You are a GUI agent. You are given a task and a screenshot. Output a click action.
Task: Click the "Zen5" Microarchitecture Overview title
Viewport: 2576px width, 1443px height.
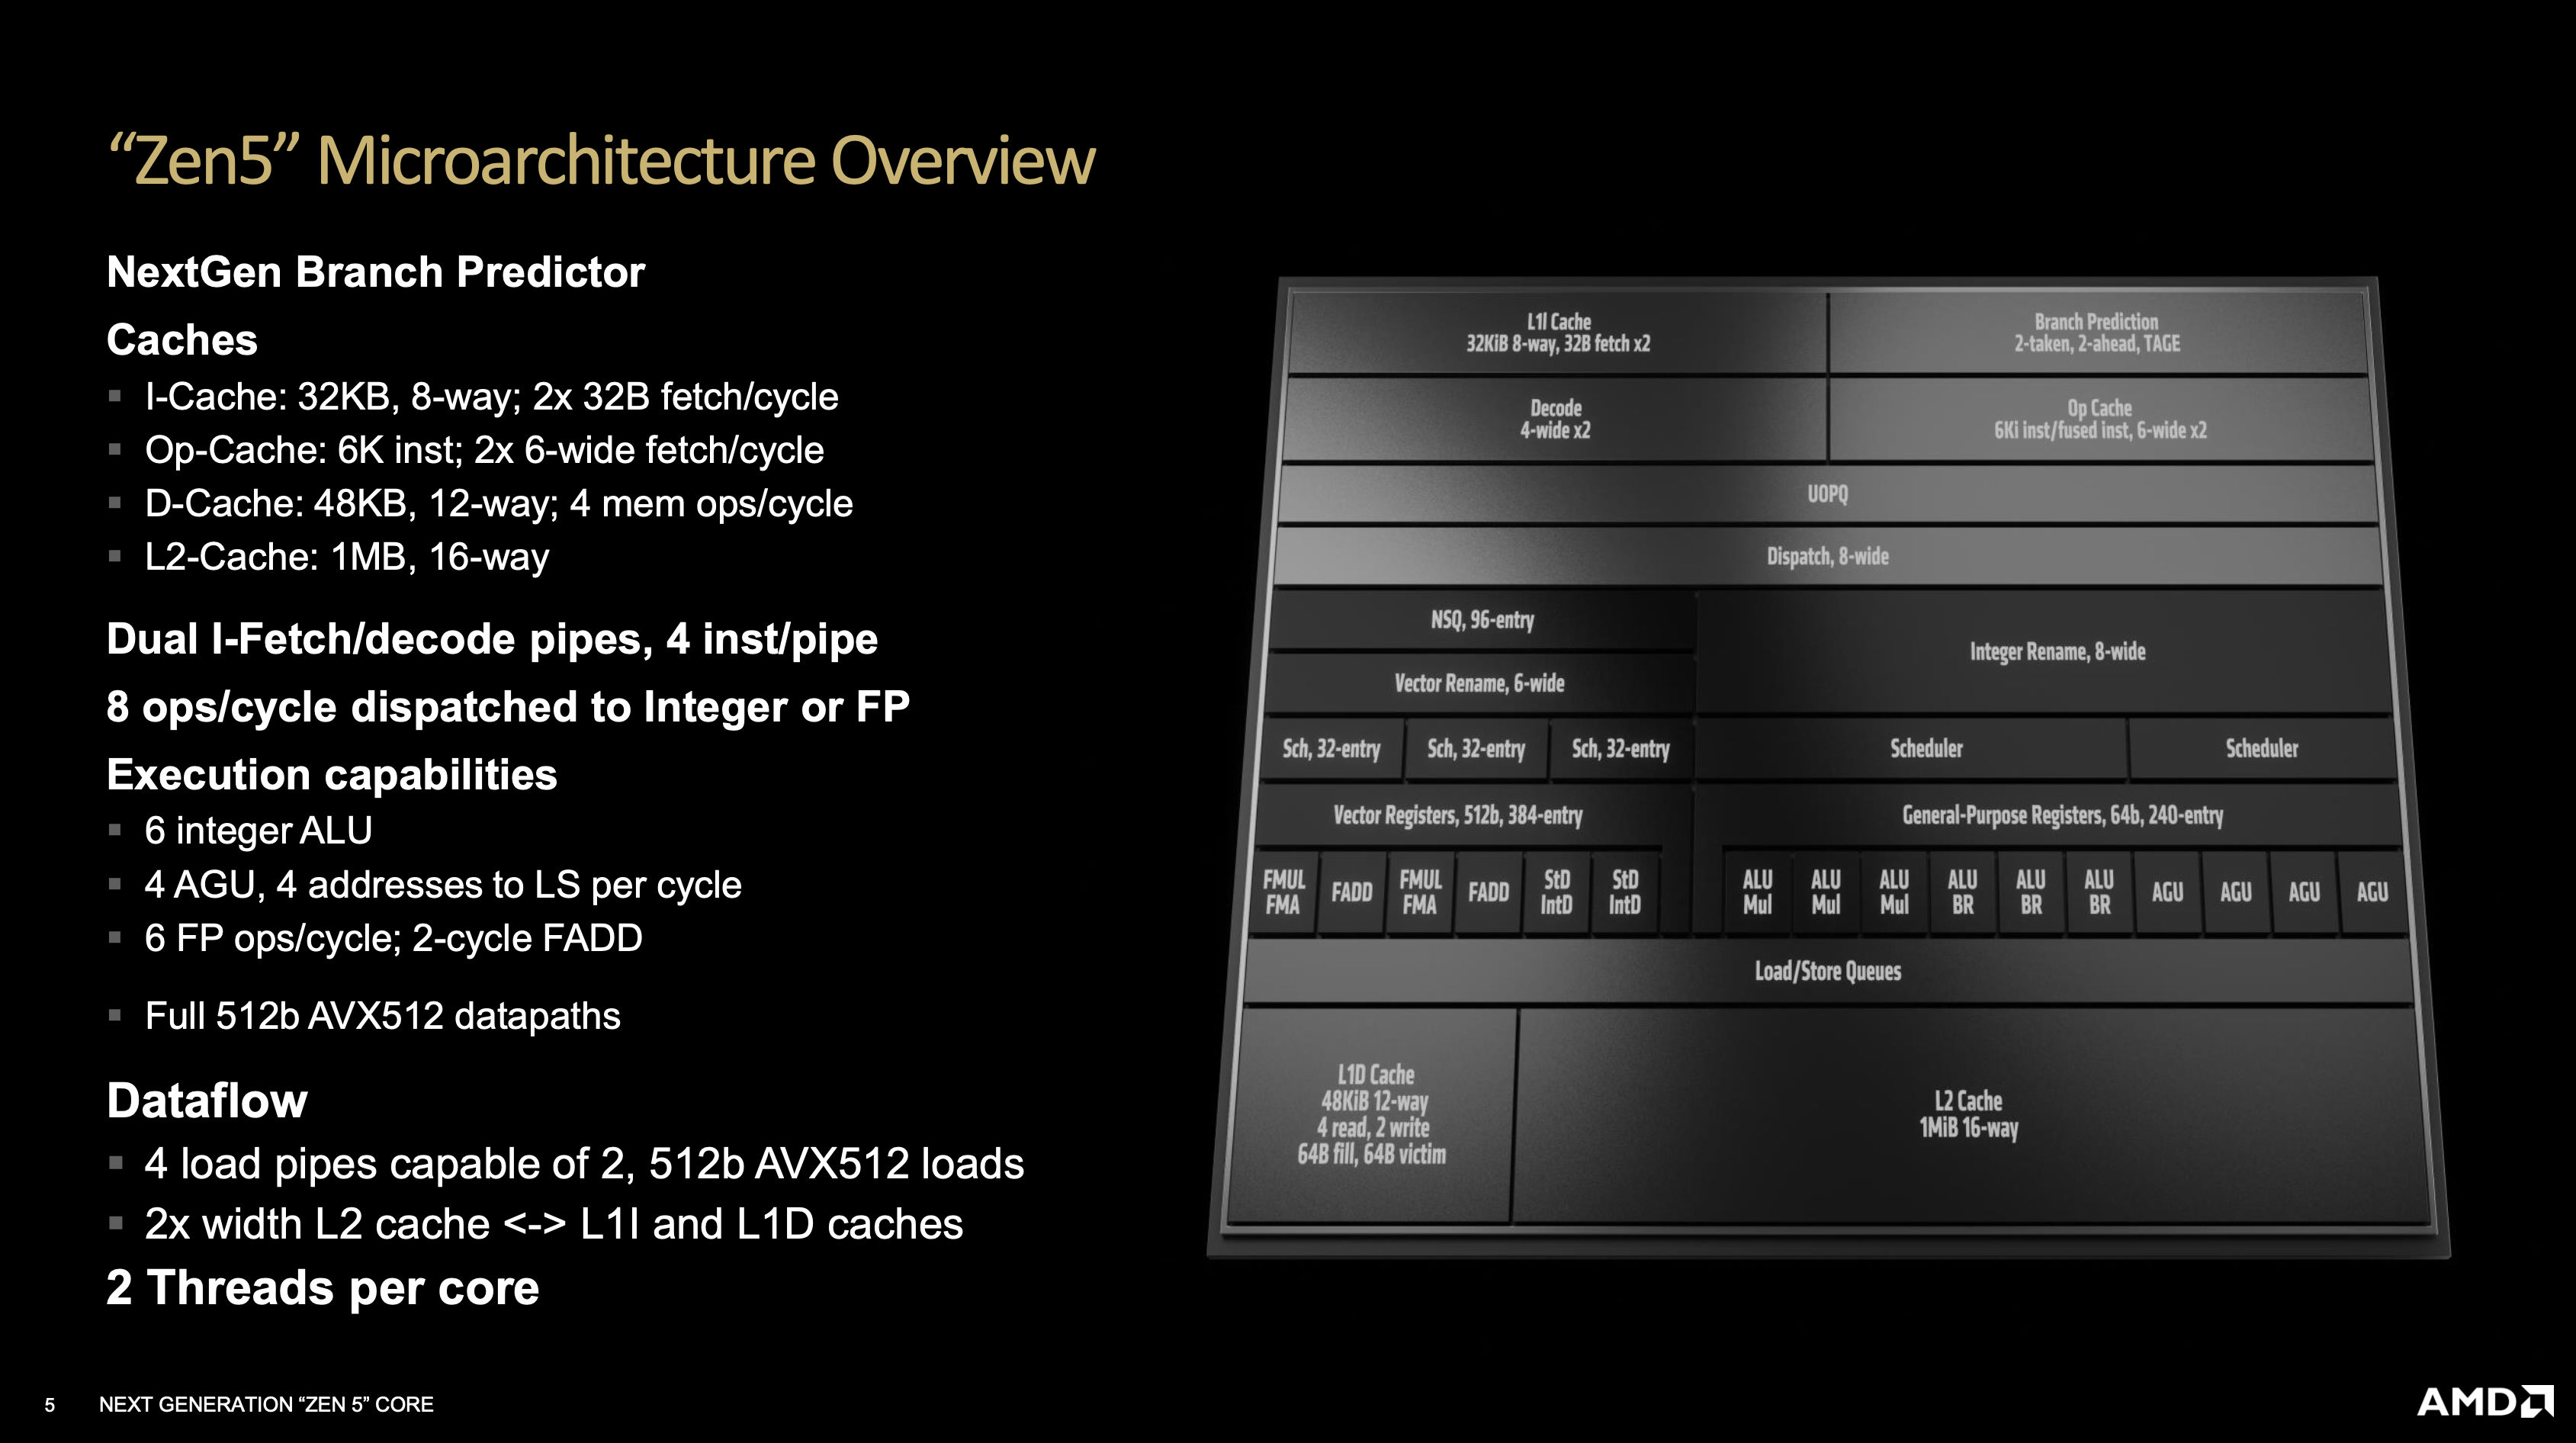[601, 160]
